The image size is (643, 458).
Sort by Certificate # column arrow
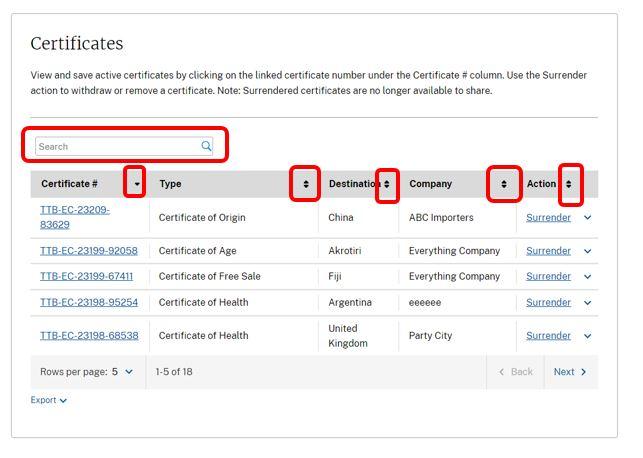click(137, 184)
